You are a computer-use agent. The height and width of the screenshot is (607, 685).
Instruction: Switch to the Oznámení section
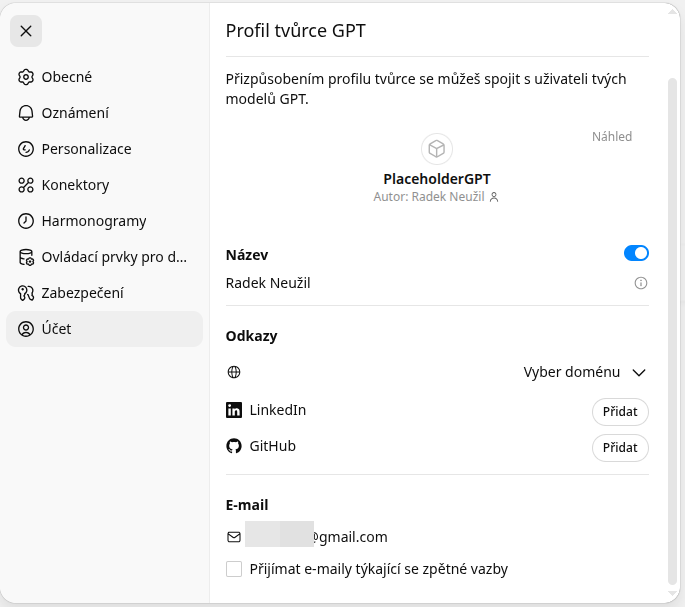click(75, 113)
